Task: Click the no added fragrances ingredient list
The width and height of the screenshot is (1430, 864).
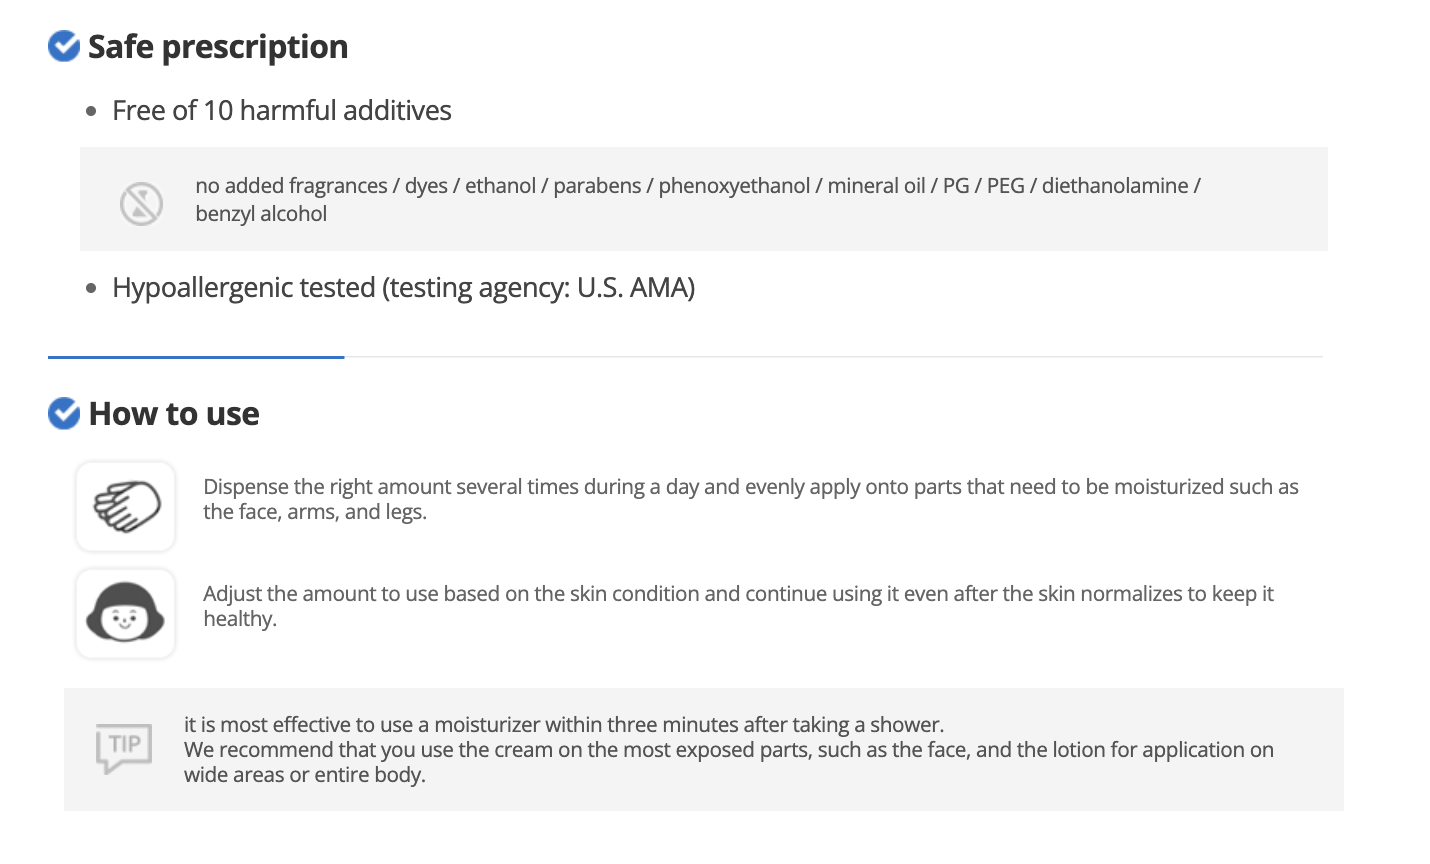Action: 697,186
